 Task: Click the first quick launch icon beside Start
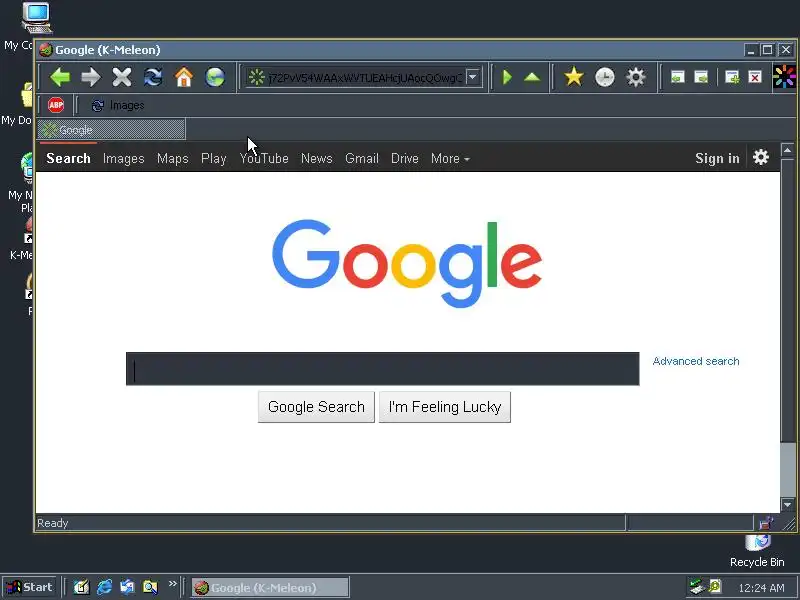point(81,587)
